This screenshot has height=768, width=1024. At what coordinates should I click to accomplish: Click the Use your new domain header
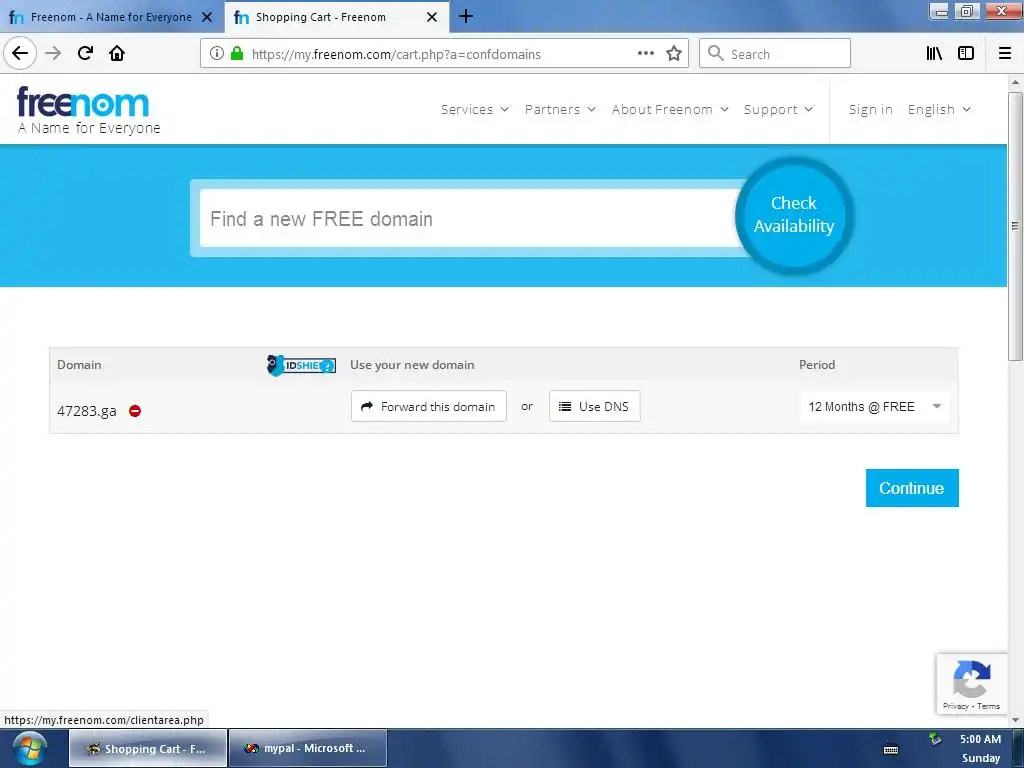pos(412,364)
